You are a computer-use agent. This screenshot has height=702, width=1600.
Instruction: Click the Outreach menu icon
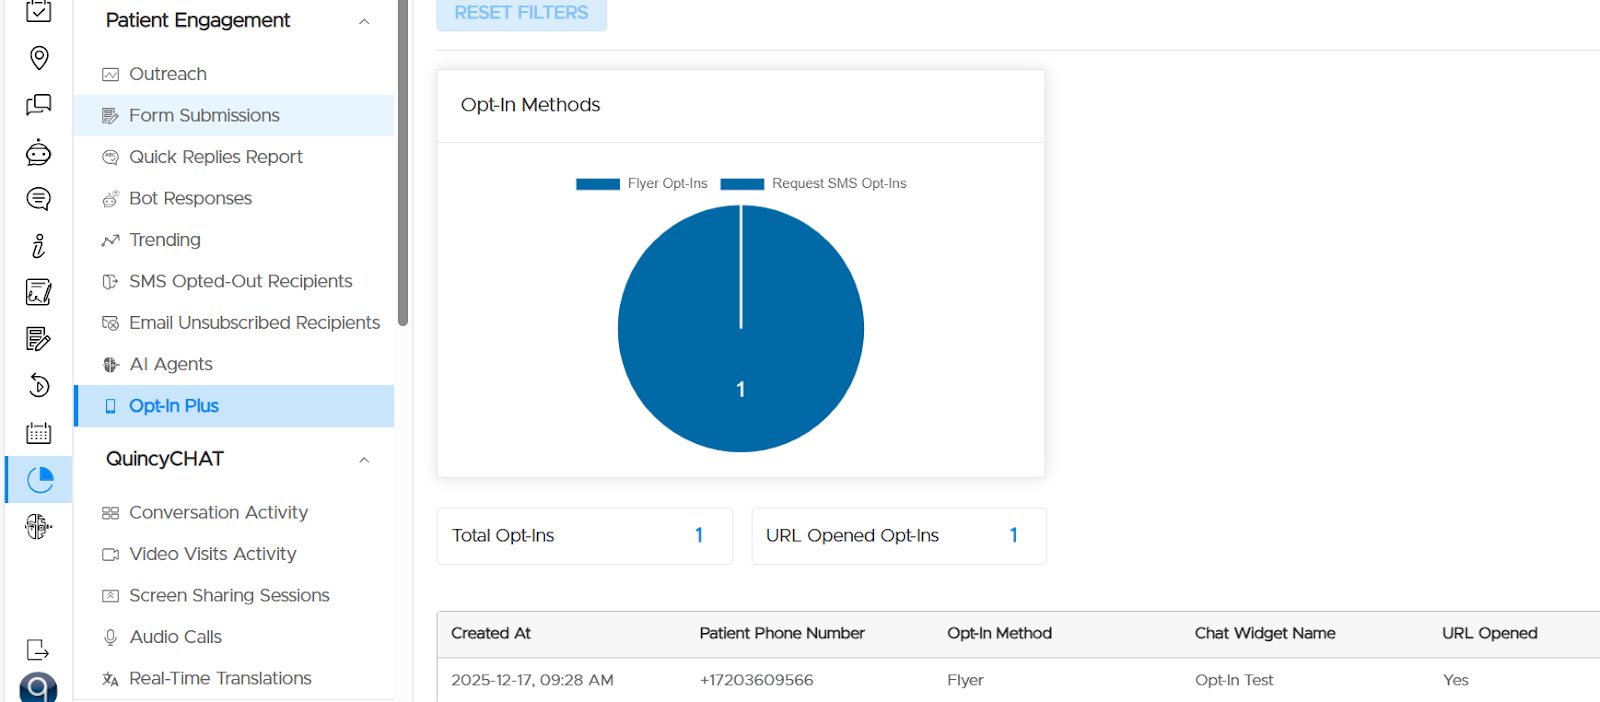pos(111,74)
